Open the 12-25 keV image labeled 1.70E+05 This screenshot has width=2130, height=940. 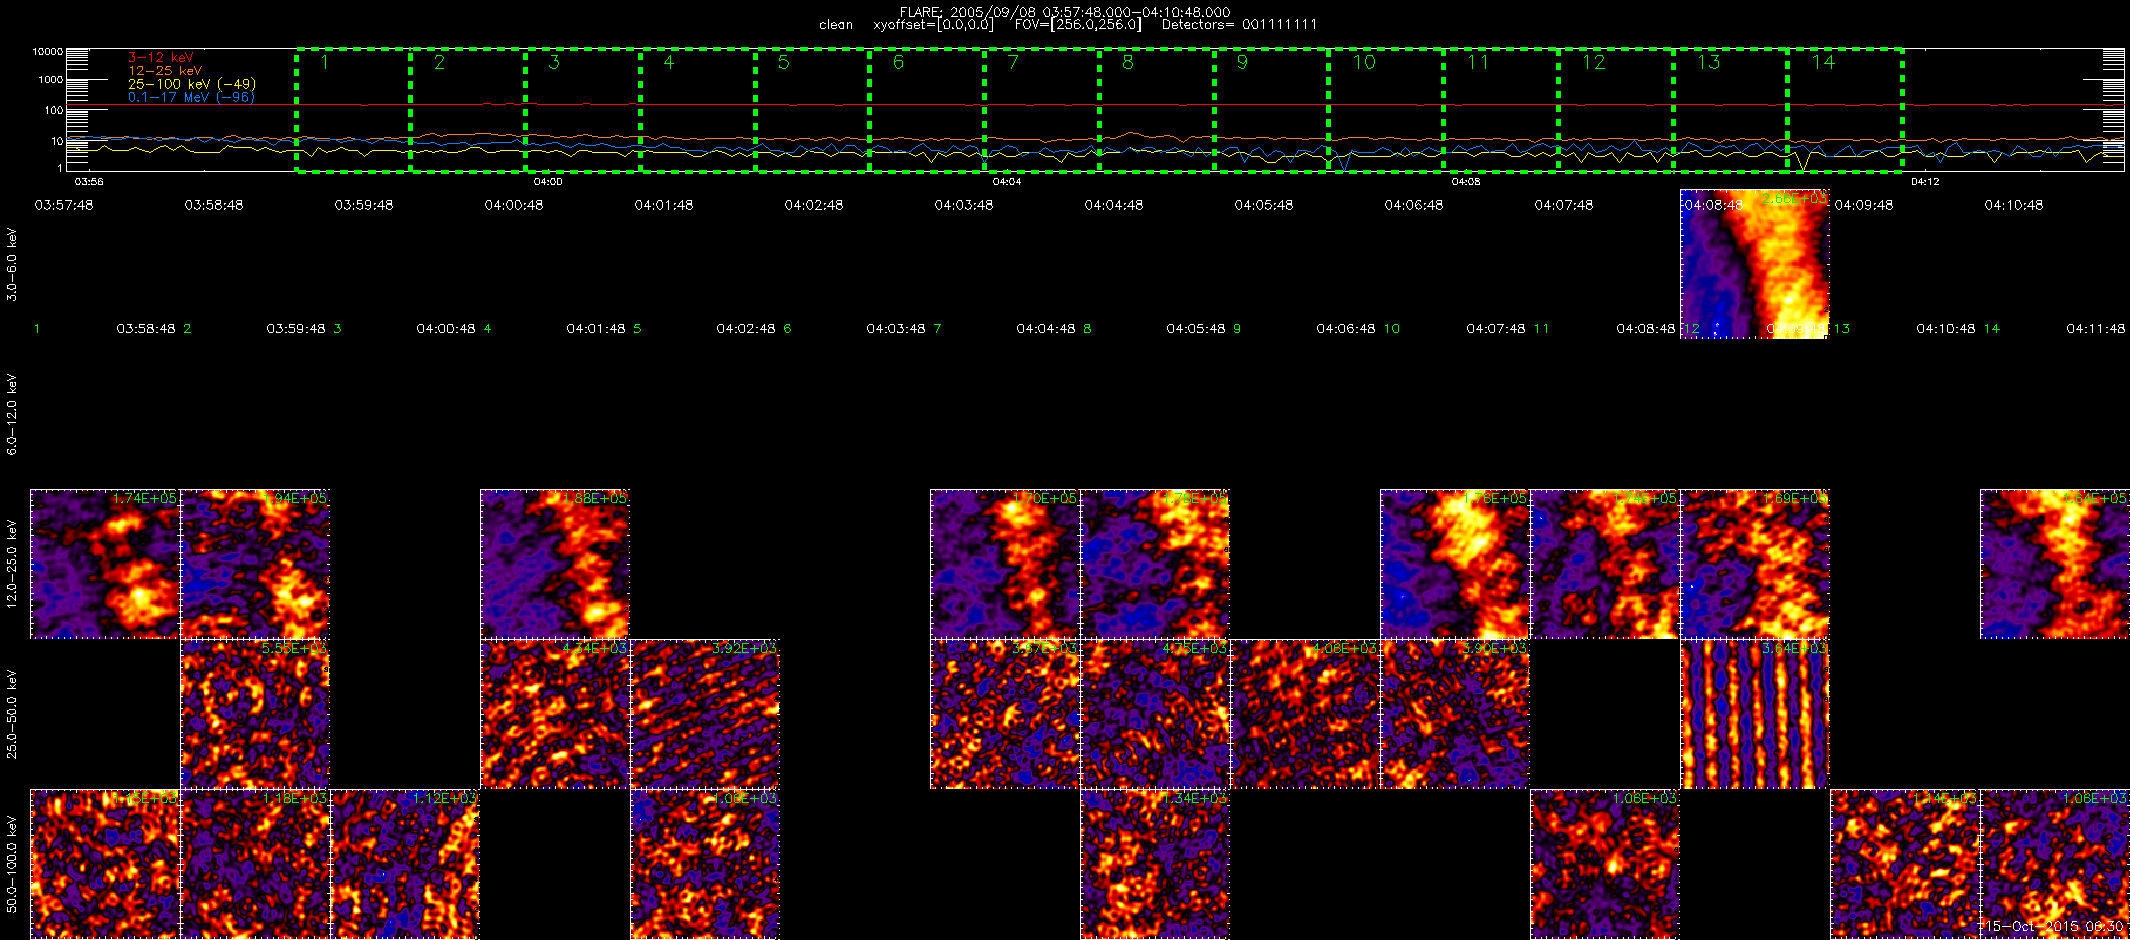coord(1005,564)
